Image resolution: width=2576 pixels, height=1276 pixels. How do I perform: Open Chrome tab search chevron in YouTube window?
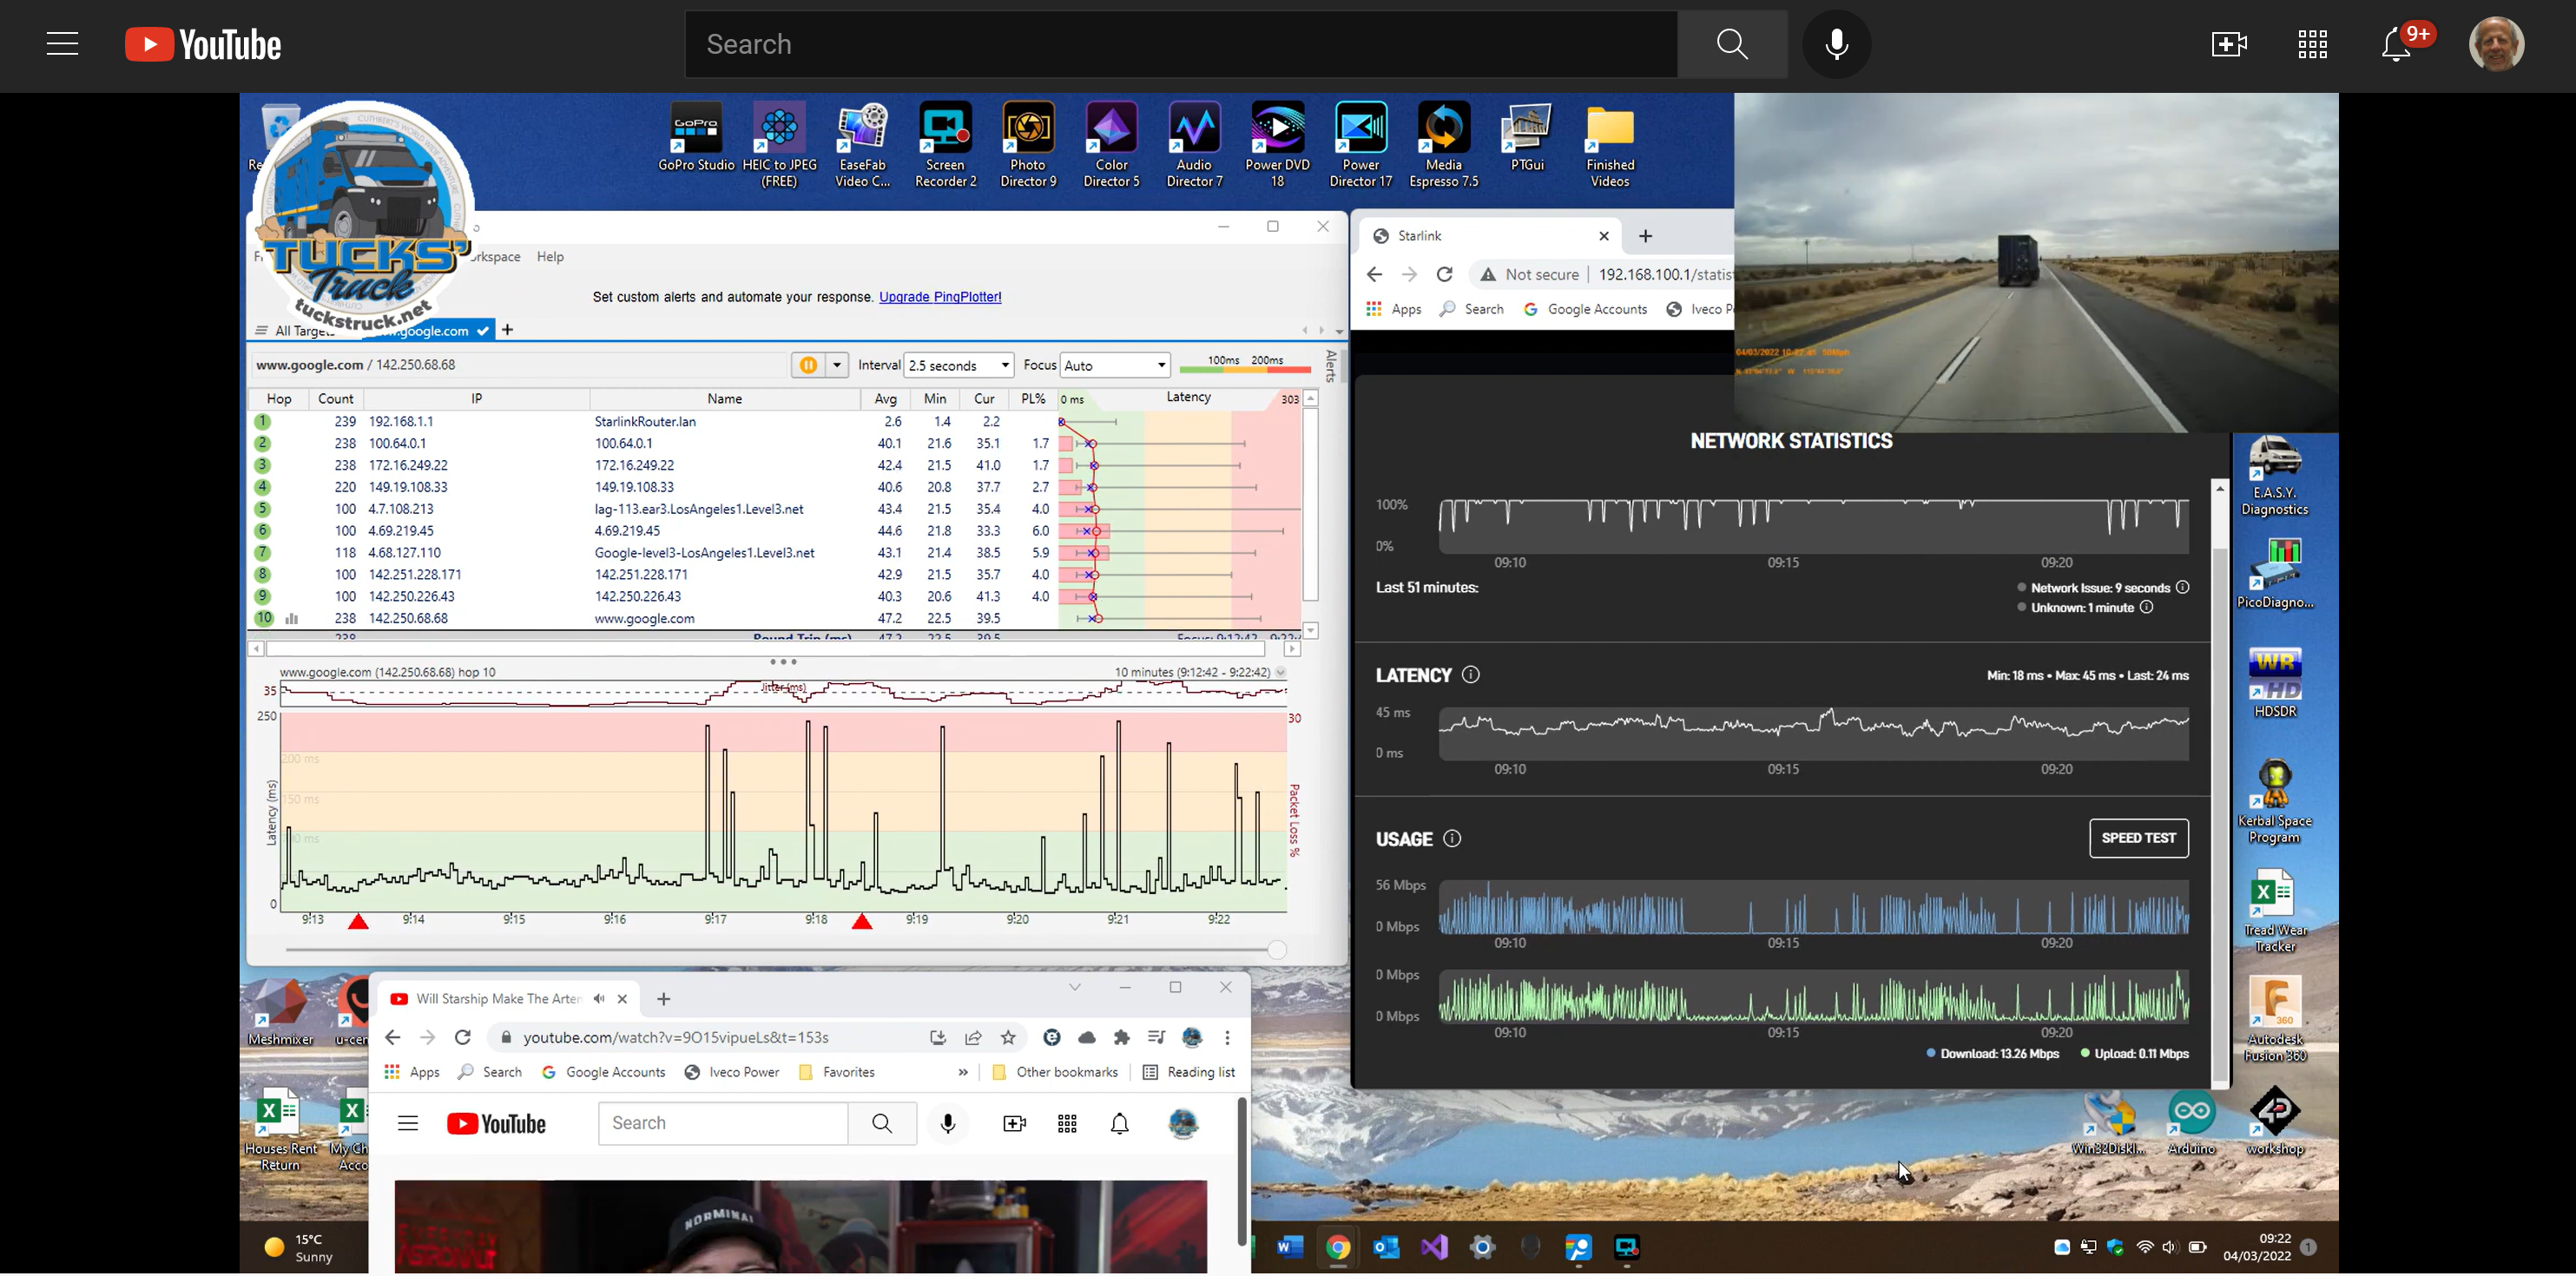point(1075,987)
